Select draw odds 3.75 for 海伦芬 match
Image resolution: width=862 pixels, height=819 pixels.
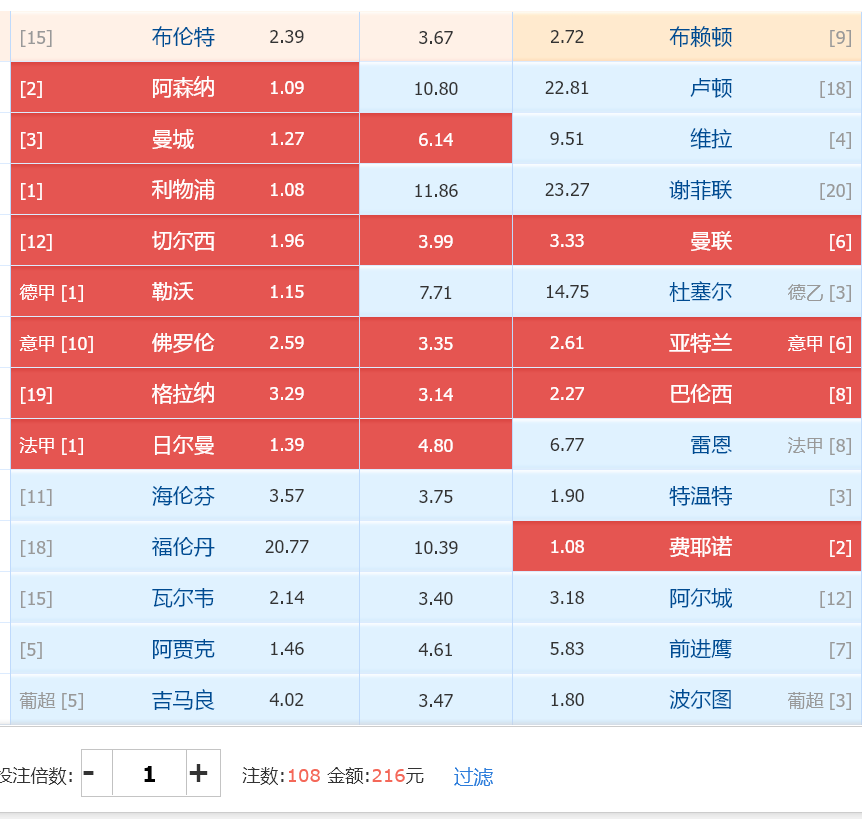point(436,496)
